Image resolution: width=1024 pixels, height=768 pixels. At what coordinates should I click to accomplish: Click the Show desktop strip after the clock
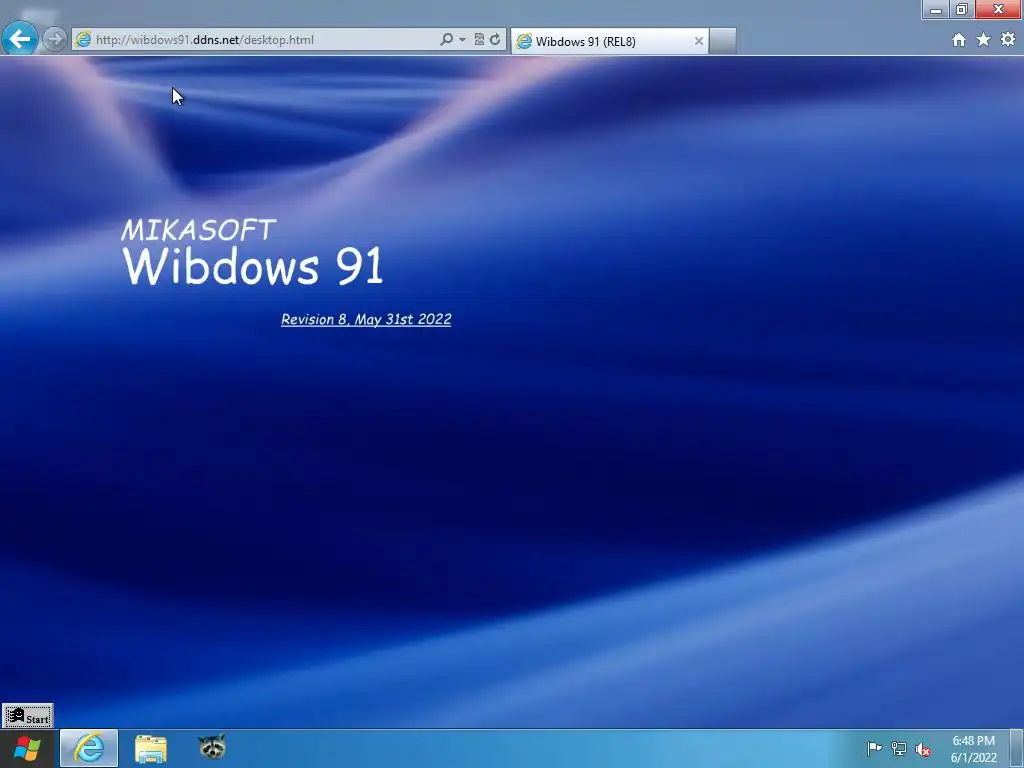(x=1017, y=748)
